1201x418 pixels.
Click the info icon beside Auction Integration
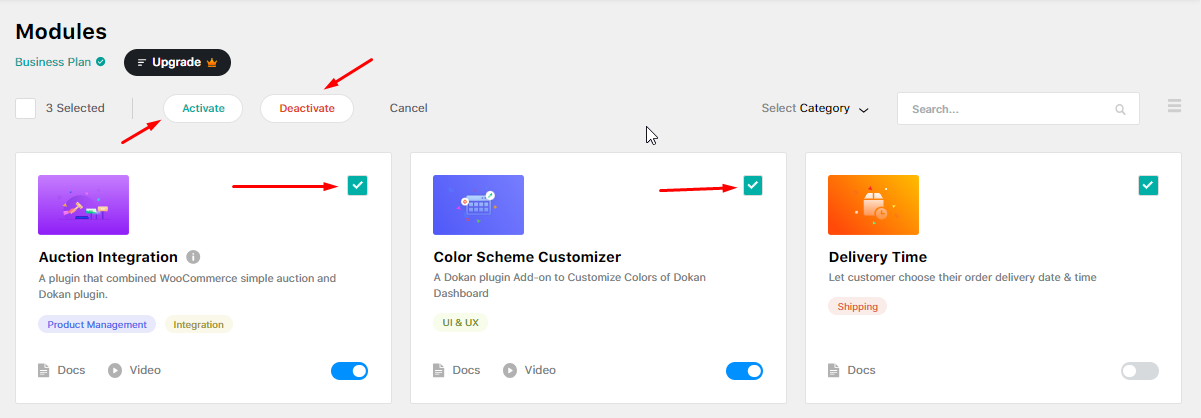194,257
